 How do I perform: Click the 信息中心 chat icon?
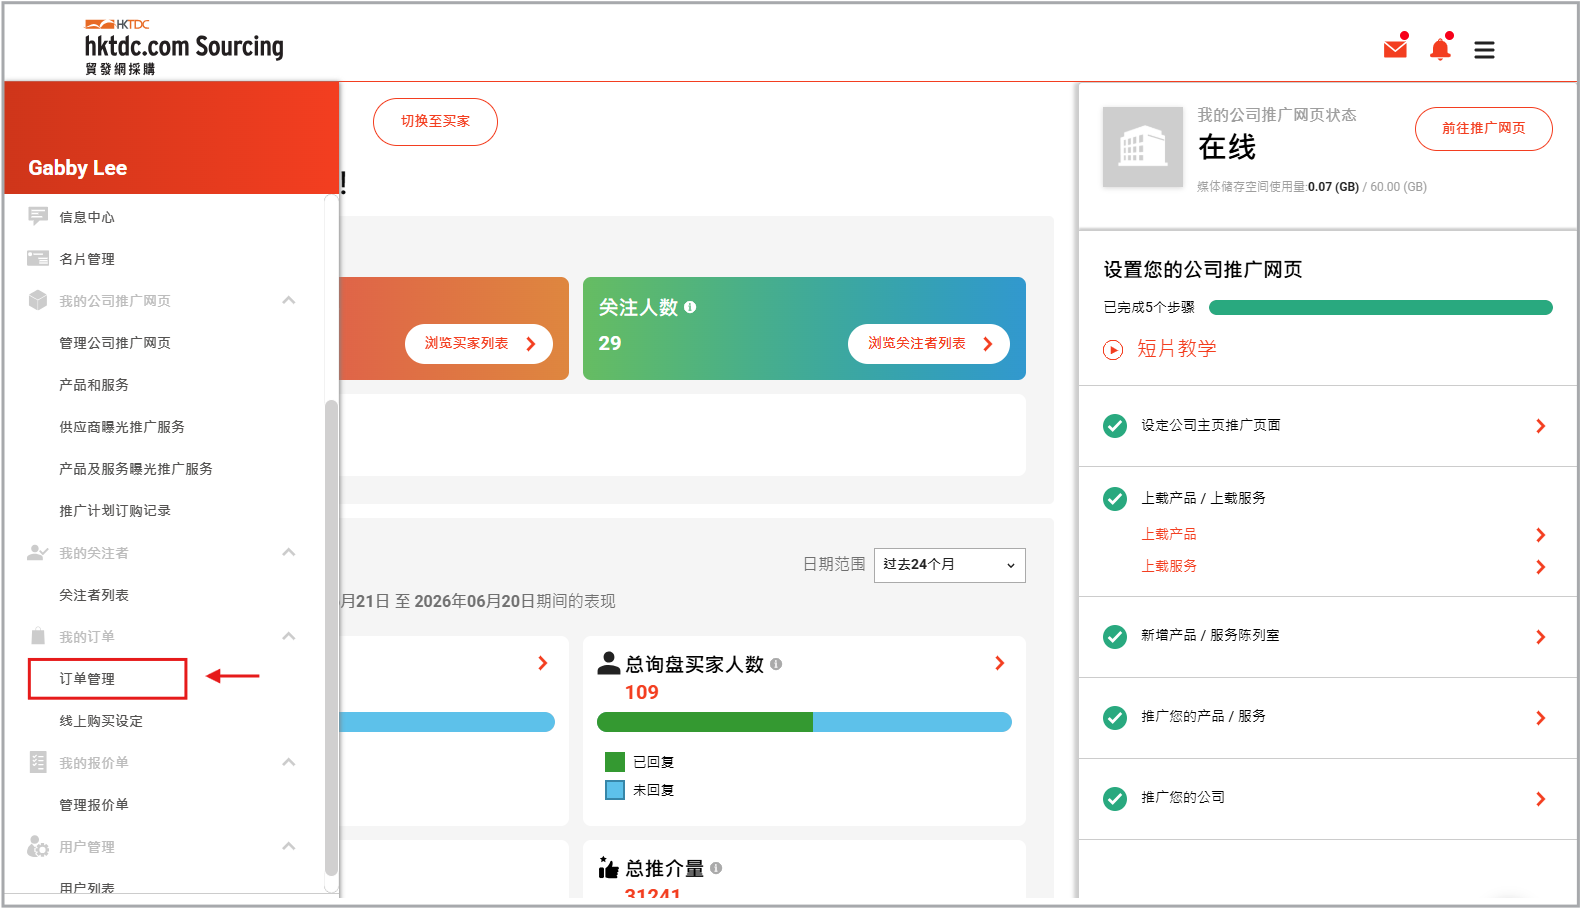(x=38, y=216)
